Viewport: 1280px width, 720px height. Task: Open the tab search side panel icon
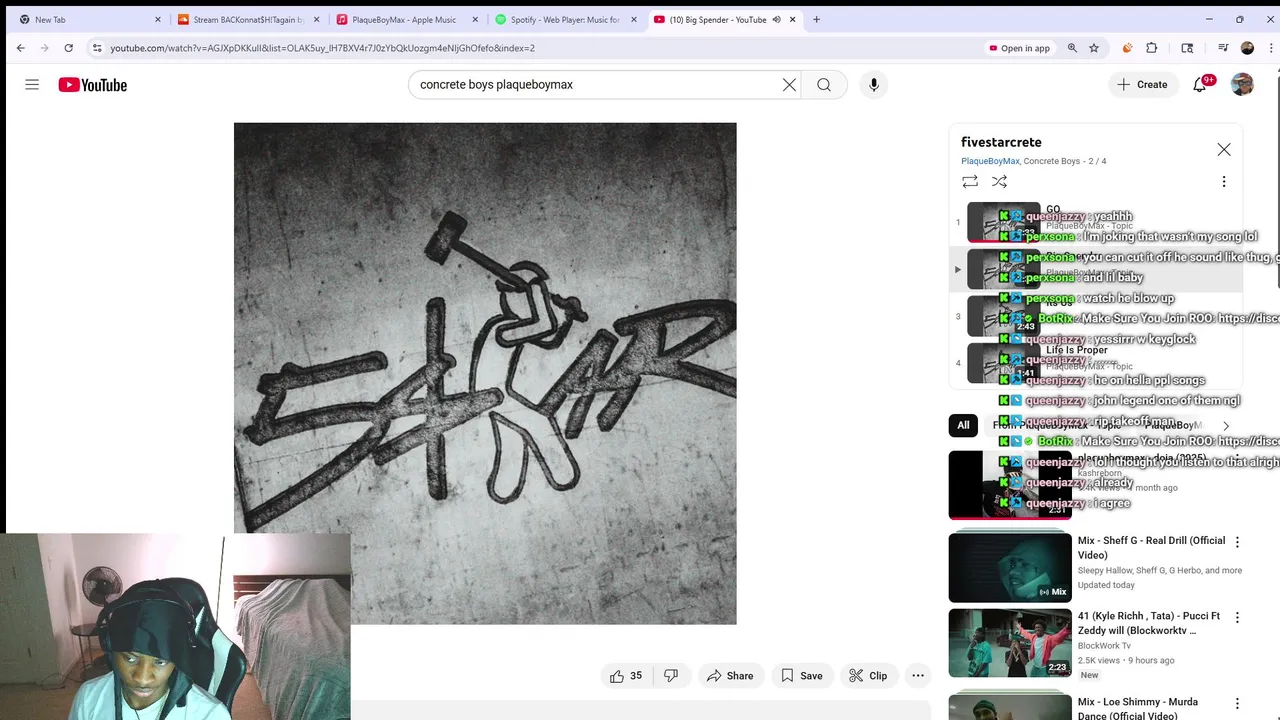tap(1187, 48)
